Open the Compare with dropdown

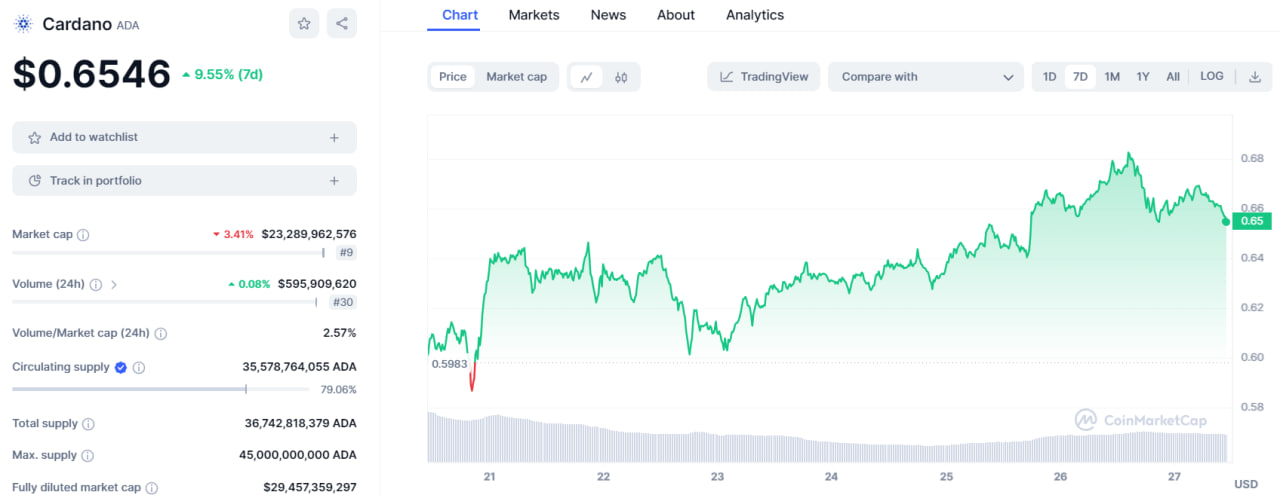click(x=926, y=77)
